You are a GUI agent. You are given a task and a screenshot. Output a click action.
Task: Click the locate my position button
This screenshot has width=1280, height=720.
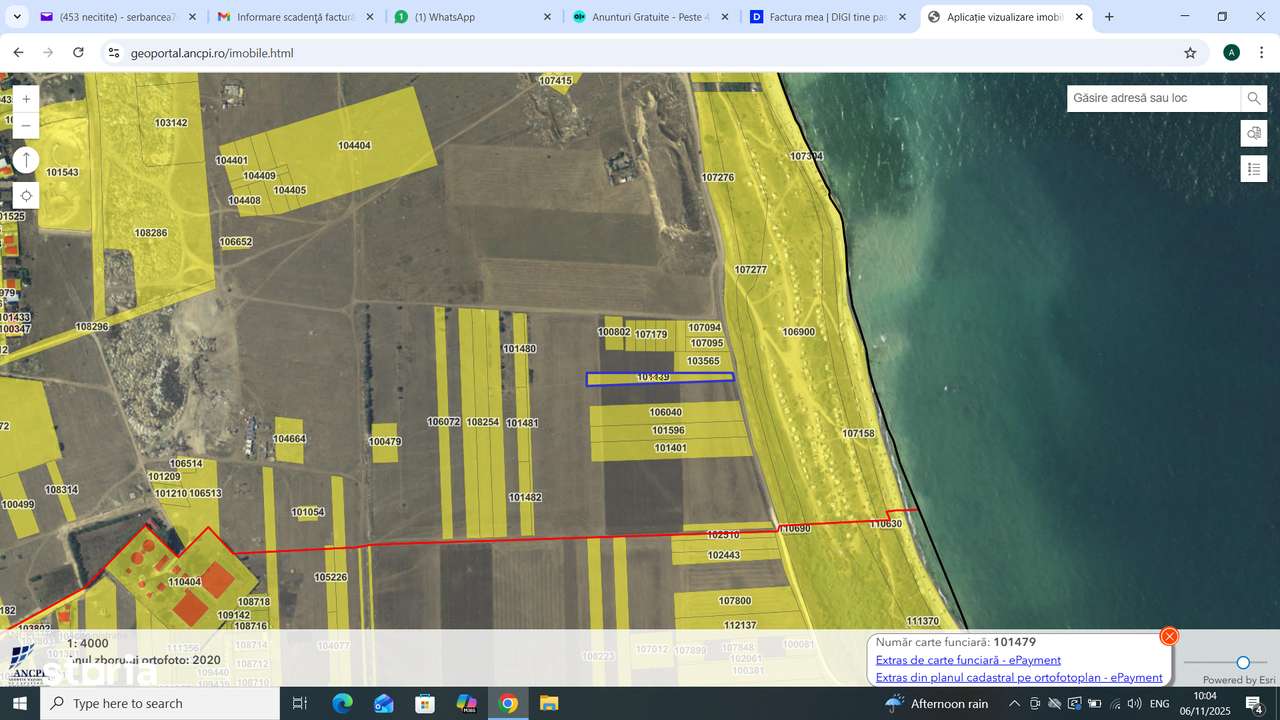pyautogui.click(x=26, y=195)
